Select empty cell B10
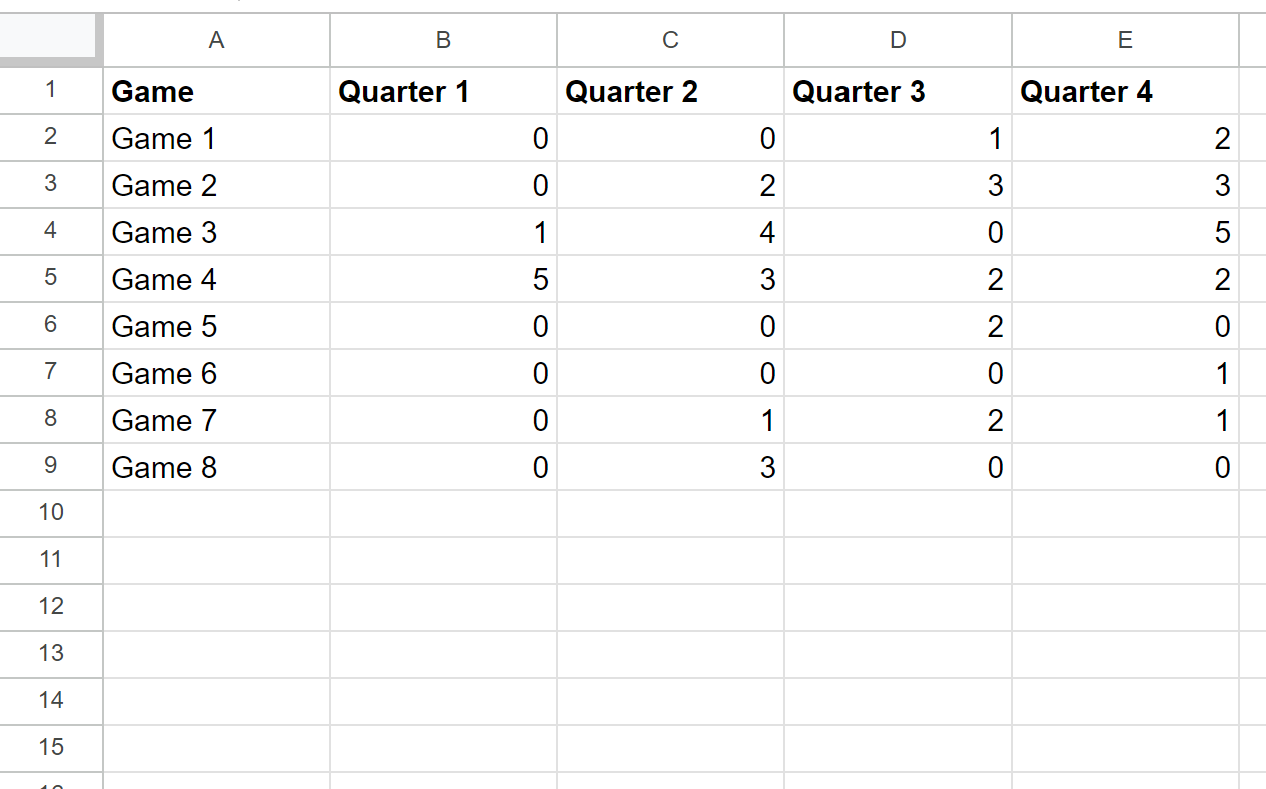Image resolution: width=1266 pixels, height=789 pixels. click(x=443, y=513)
